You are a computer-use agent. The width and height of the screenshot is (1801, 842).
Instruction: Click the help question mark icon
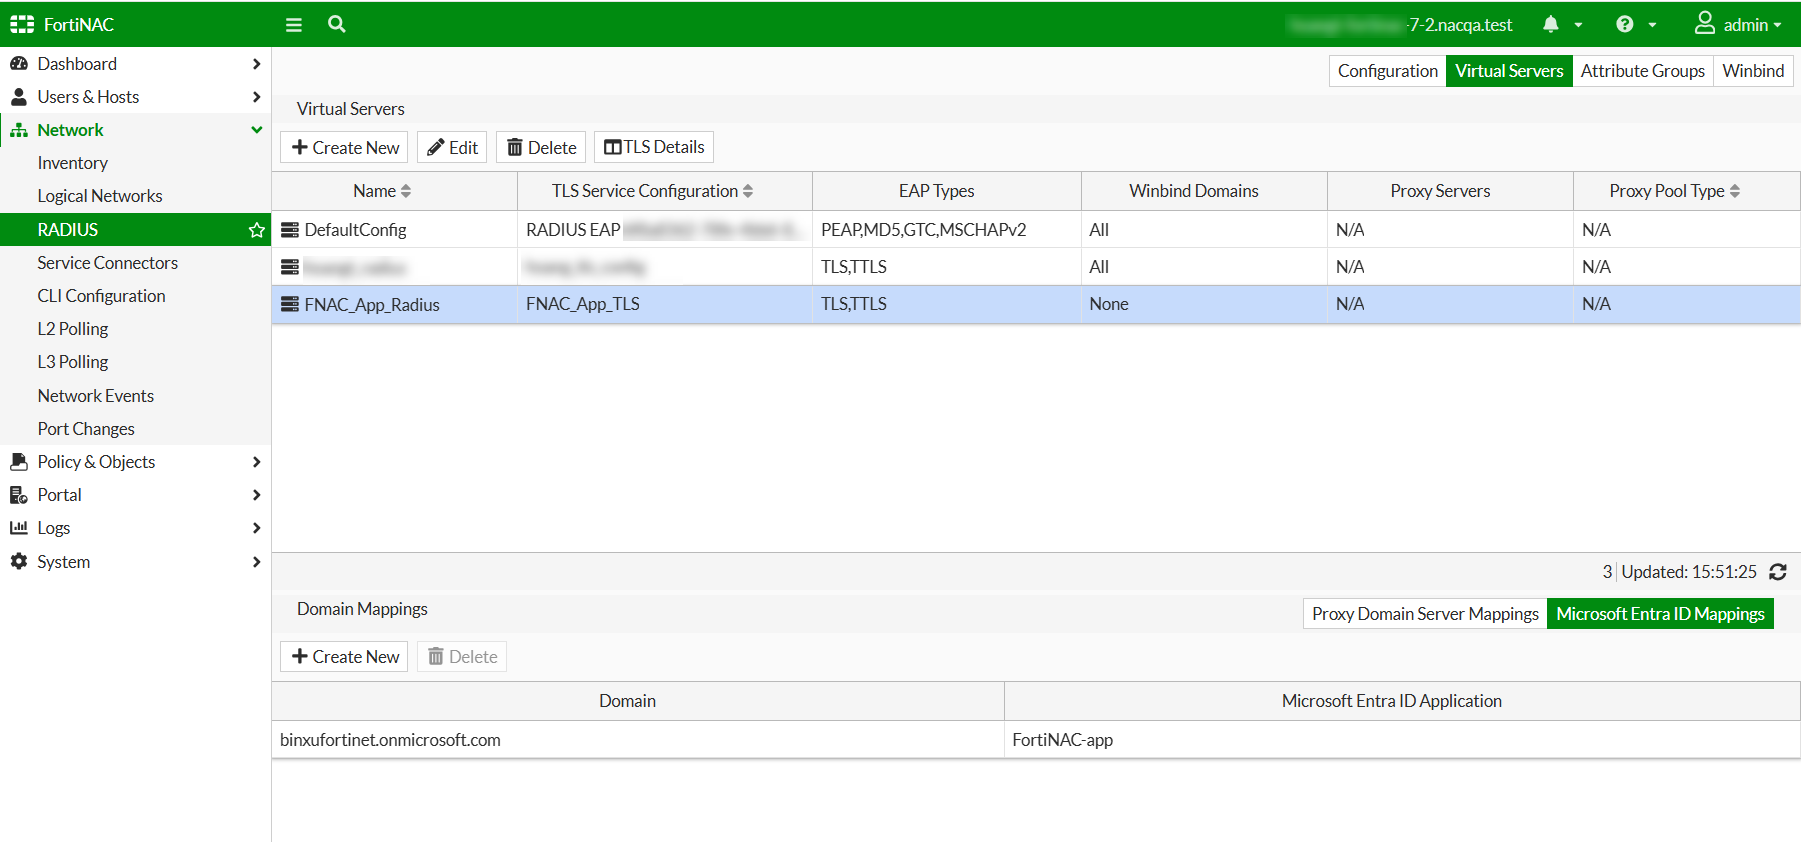1625,25
